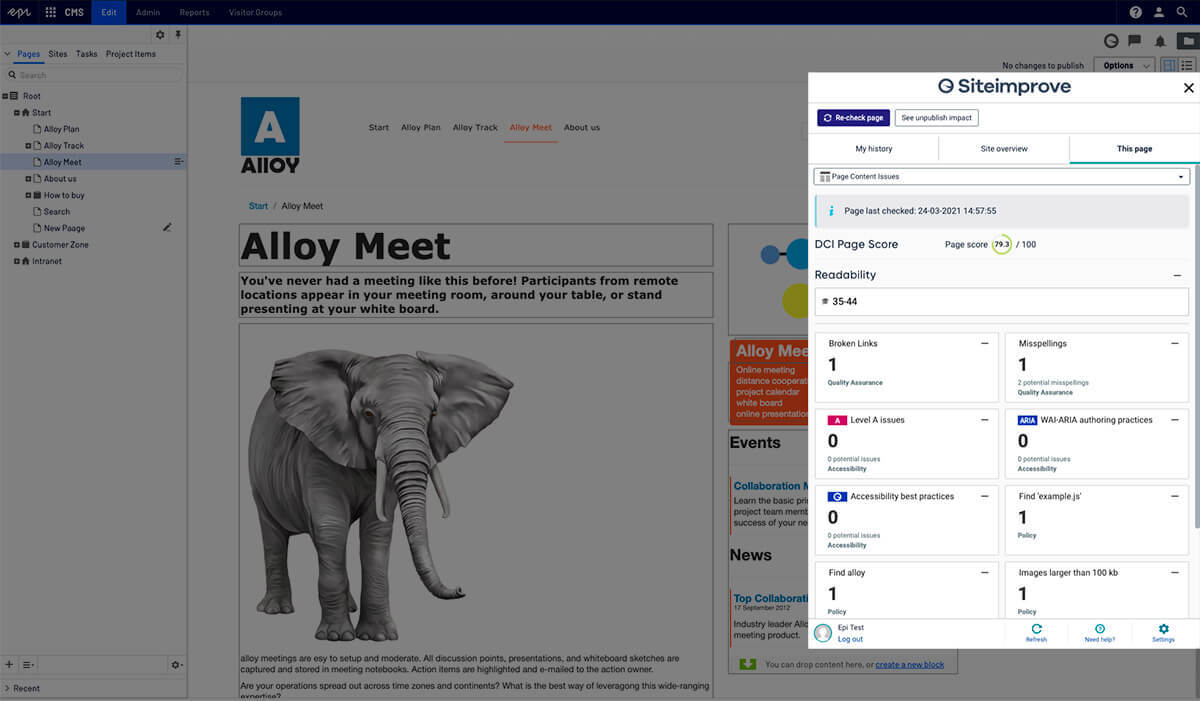
Task: Open the Page Content Issues dropdown
Action: [1002, 176]
